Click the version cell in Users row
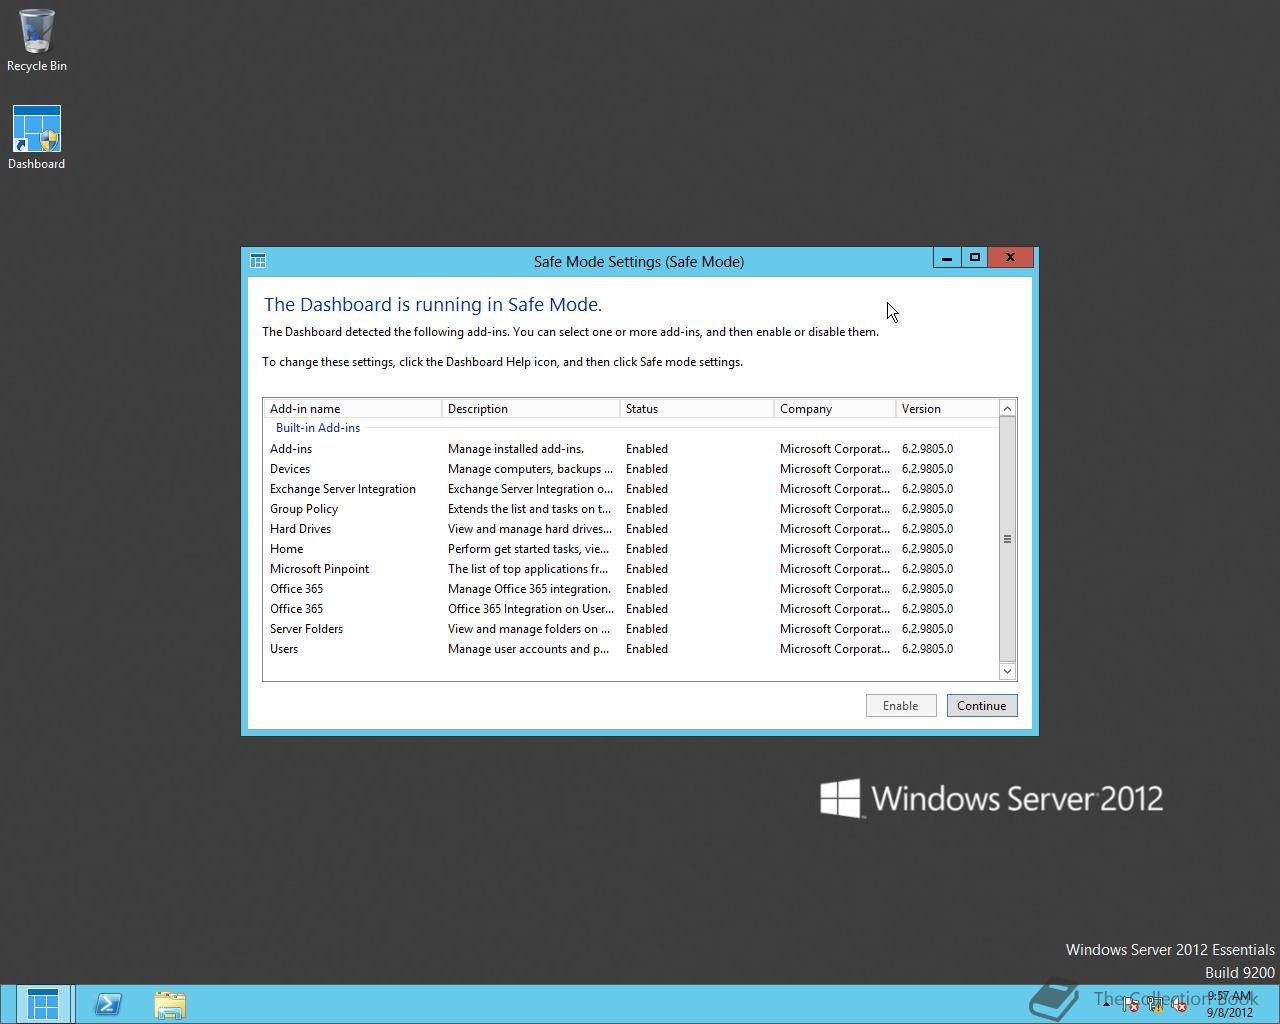The image size is (1280, 1024). click(x=927, y=648)
